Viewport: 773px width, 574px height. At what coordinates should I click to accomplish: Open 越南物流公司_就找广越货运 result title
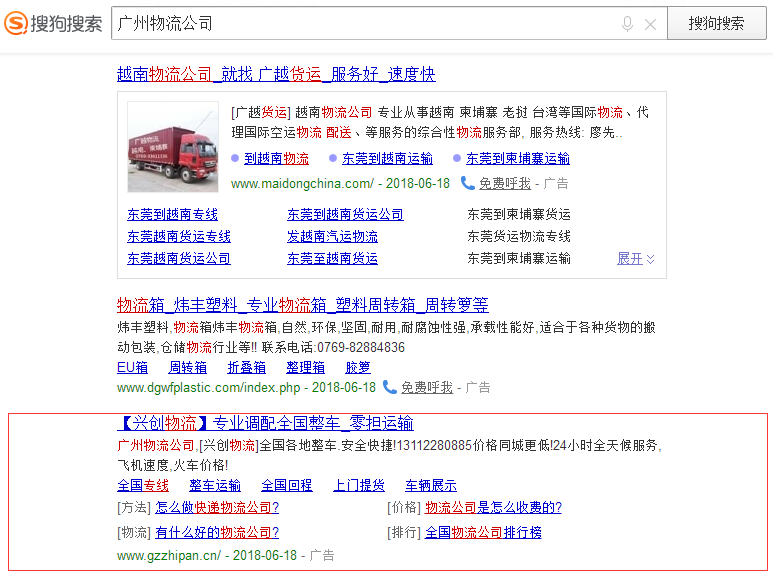point(276,74)
